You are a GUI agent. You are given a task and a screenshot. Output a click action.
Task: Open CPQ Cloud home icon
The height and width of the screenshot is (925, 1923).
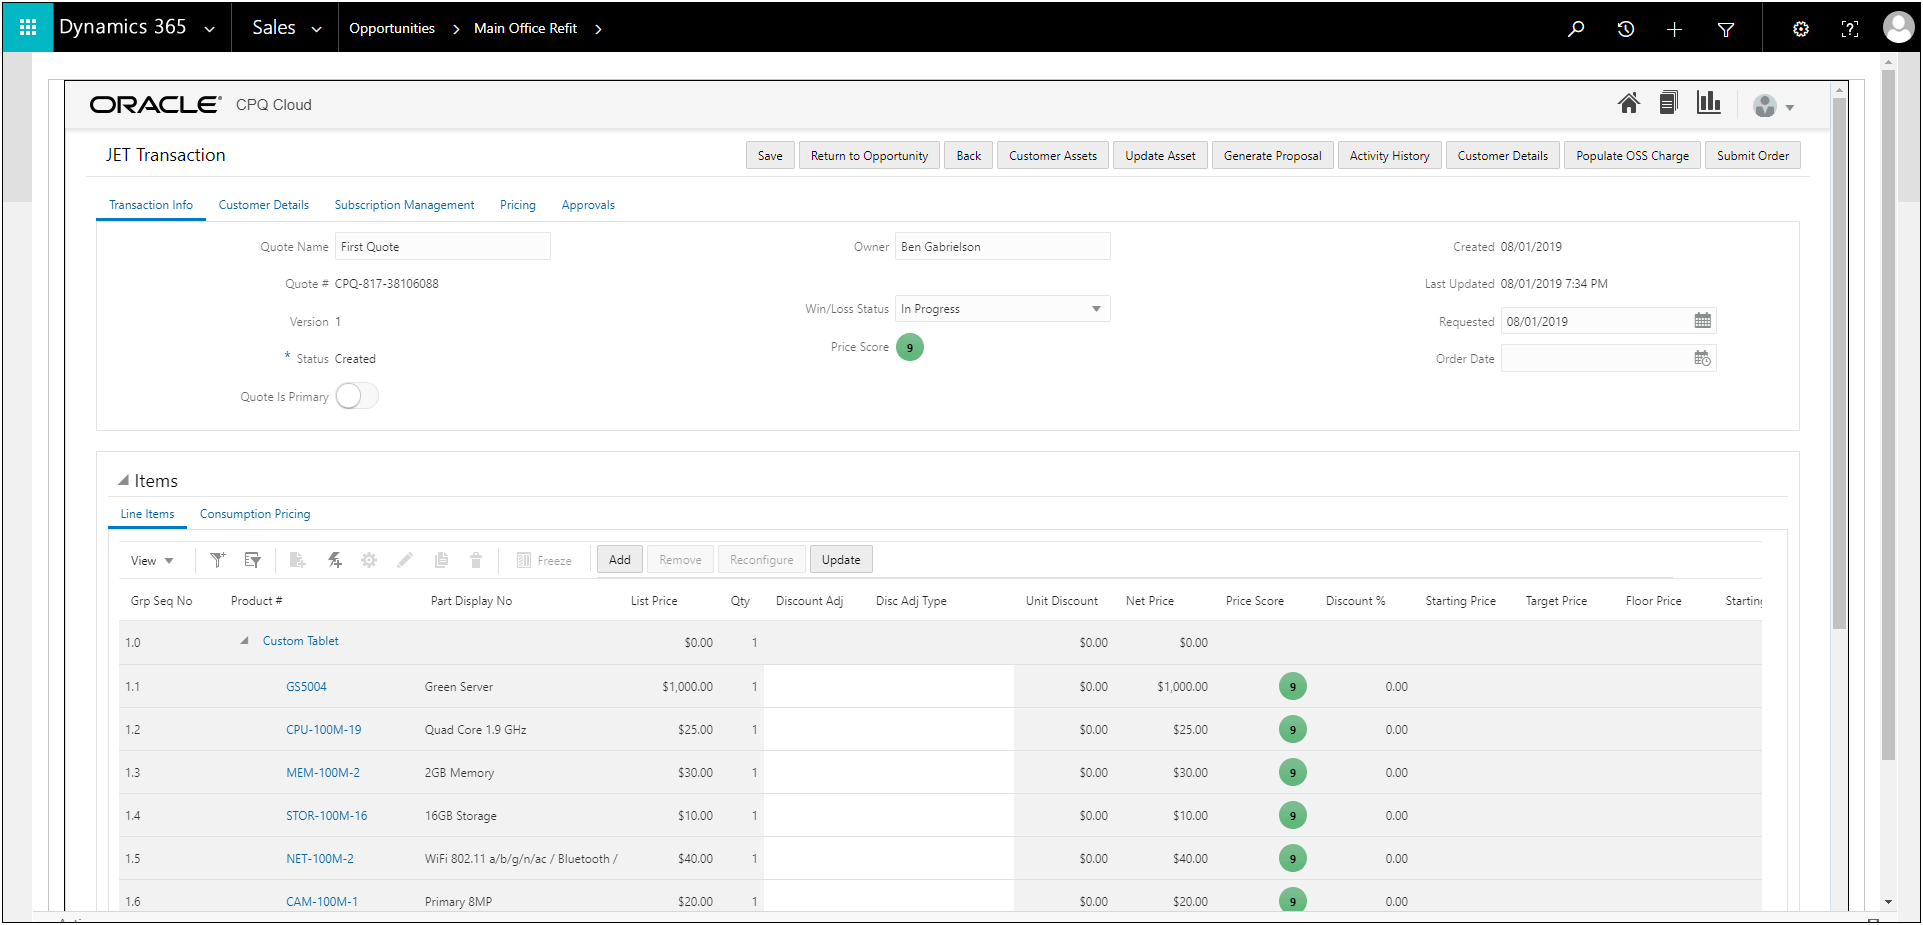coord(1629,103)
